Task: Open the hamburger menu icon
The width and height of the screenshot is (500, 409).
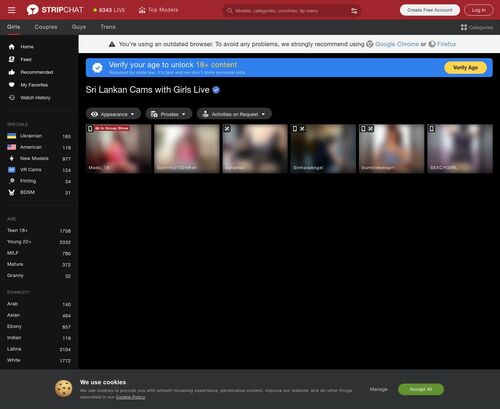Action: 12,10
